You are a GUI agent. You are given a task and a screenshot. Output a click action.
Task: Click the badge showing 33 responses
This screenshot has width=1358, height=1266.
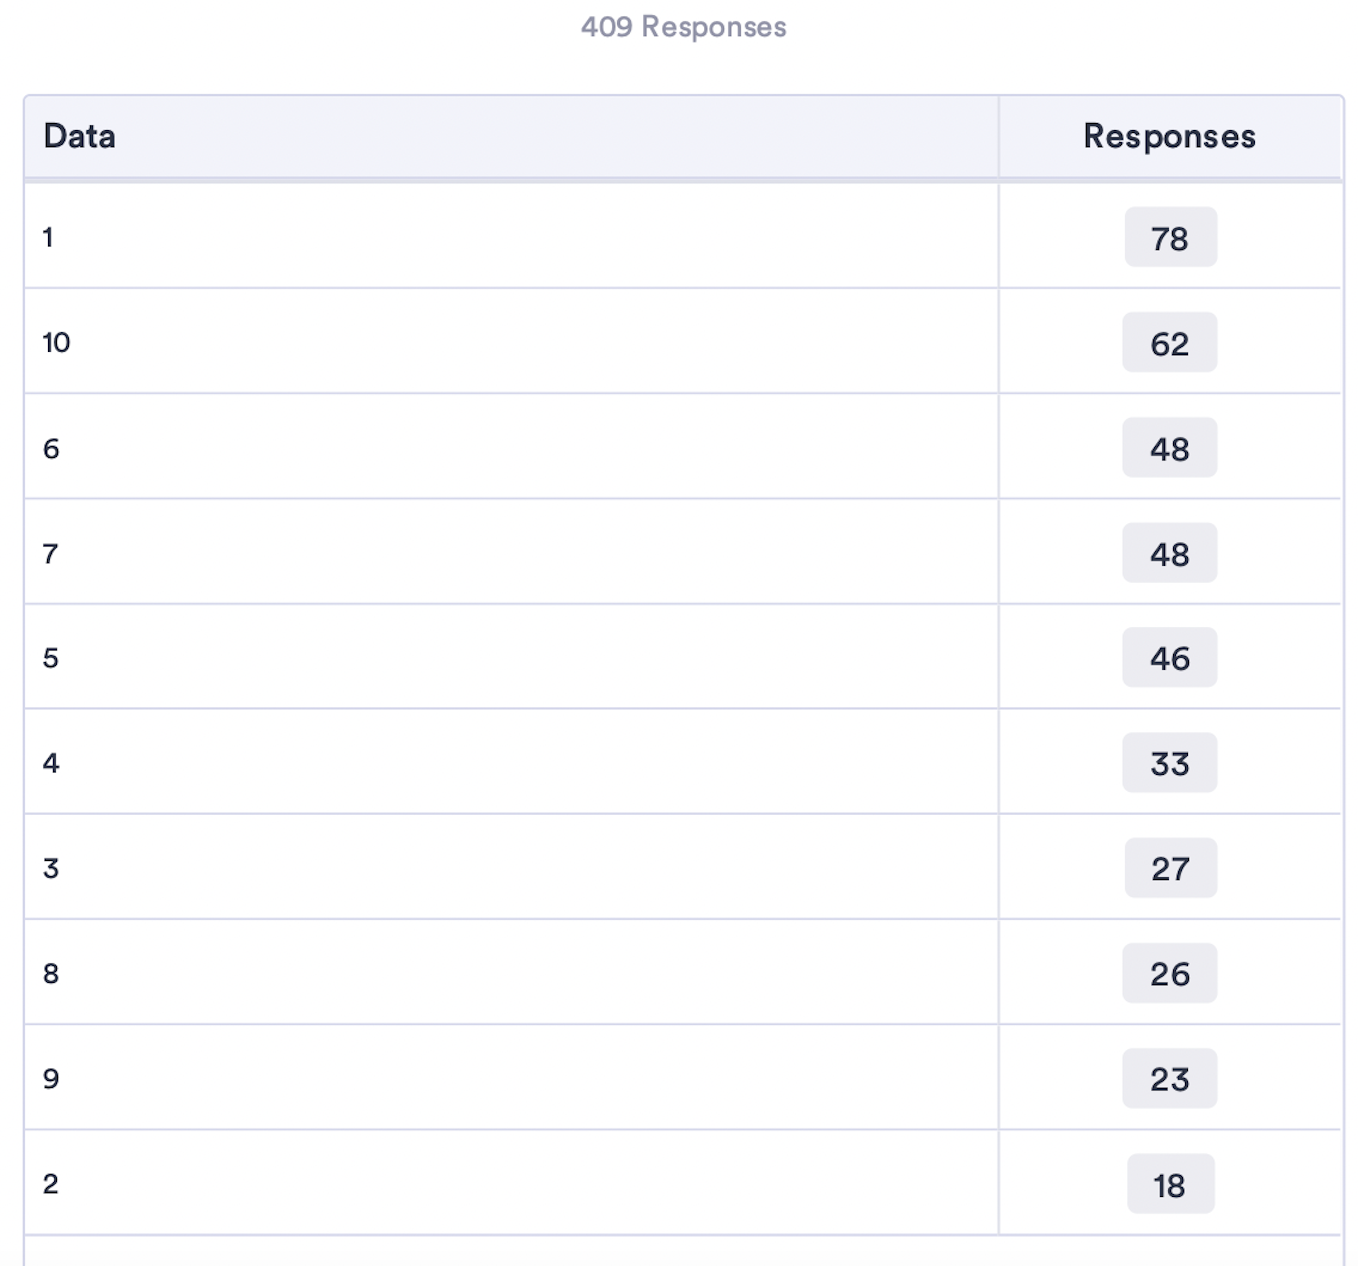point(1170,763)
